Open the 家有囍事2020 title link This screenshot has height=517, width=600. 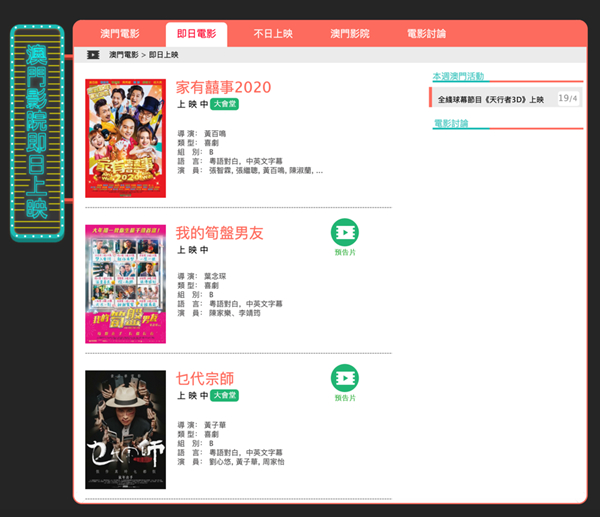coord(223,87)
